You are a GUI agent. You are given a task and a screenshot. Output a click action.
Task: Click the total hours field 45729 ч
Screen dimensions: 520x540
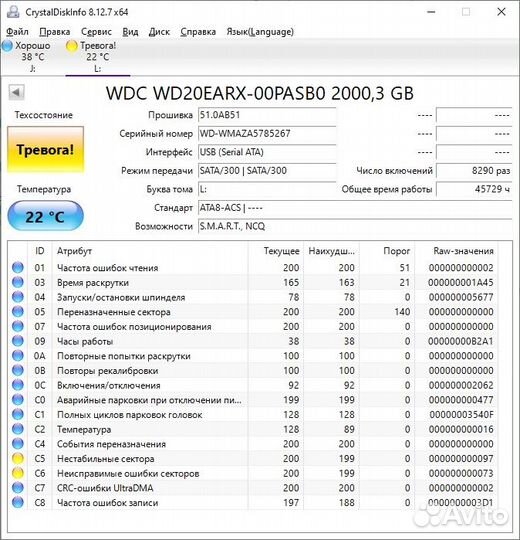[474, 189]
